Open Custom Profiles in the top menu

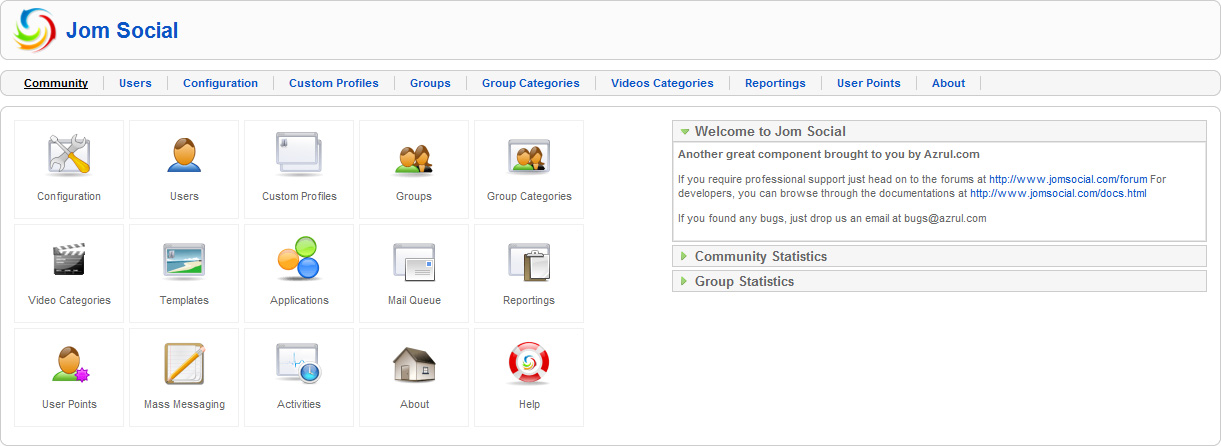[334, 83]
